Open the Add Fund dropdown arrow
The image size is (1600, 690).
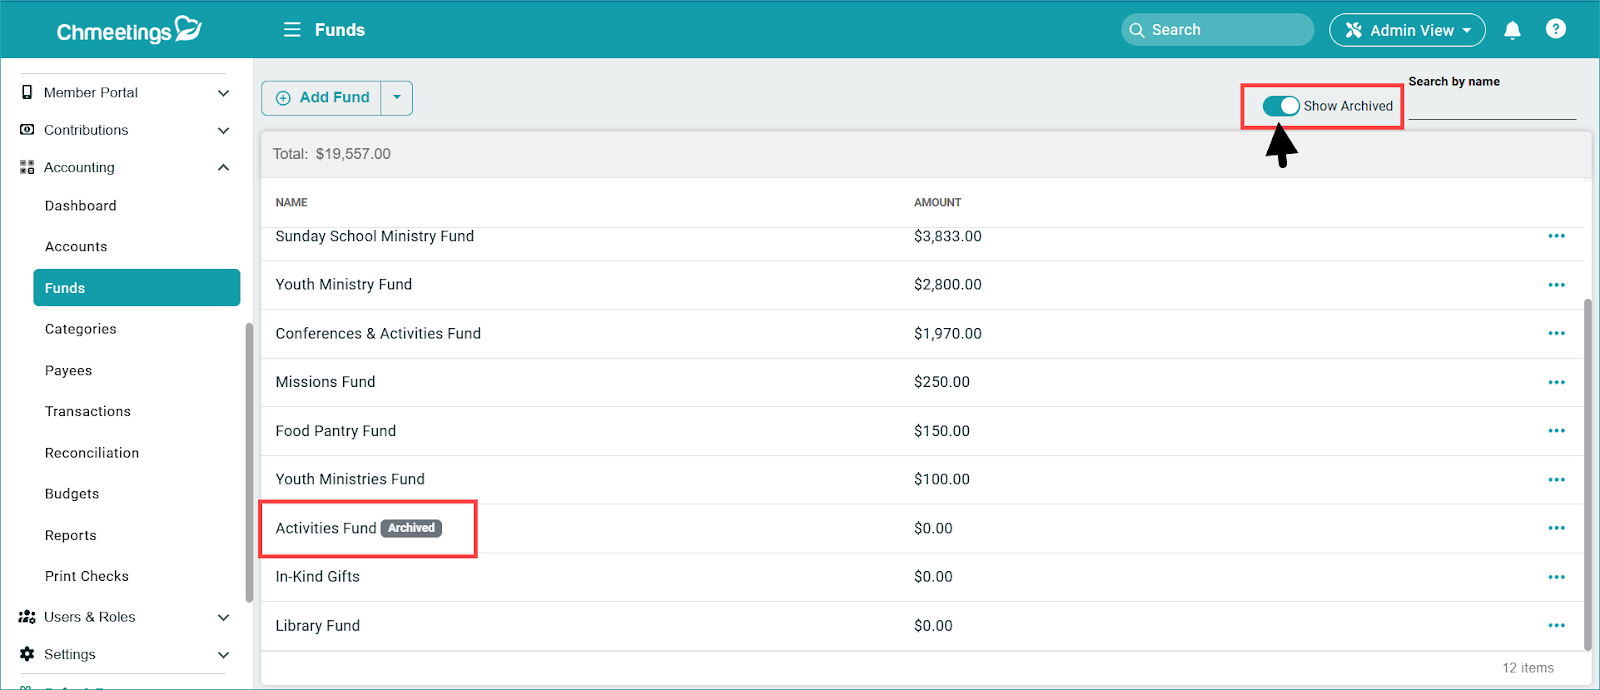coord(397,98)
